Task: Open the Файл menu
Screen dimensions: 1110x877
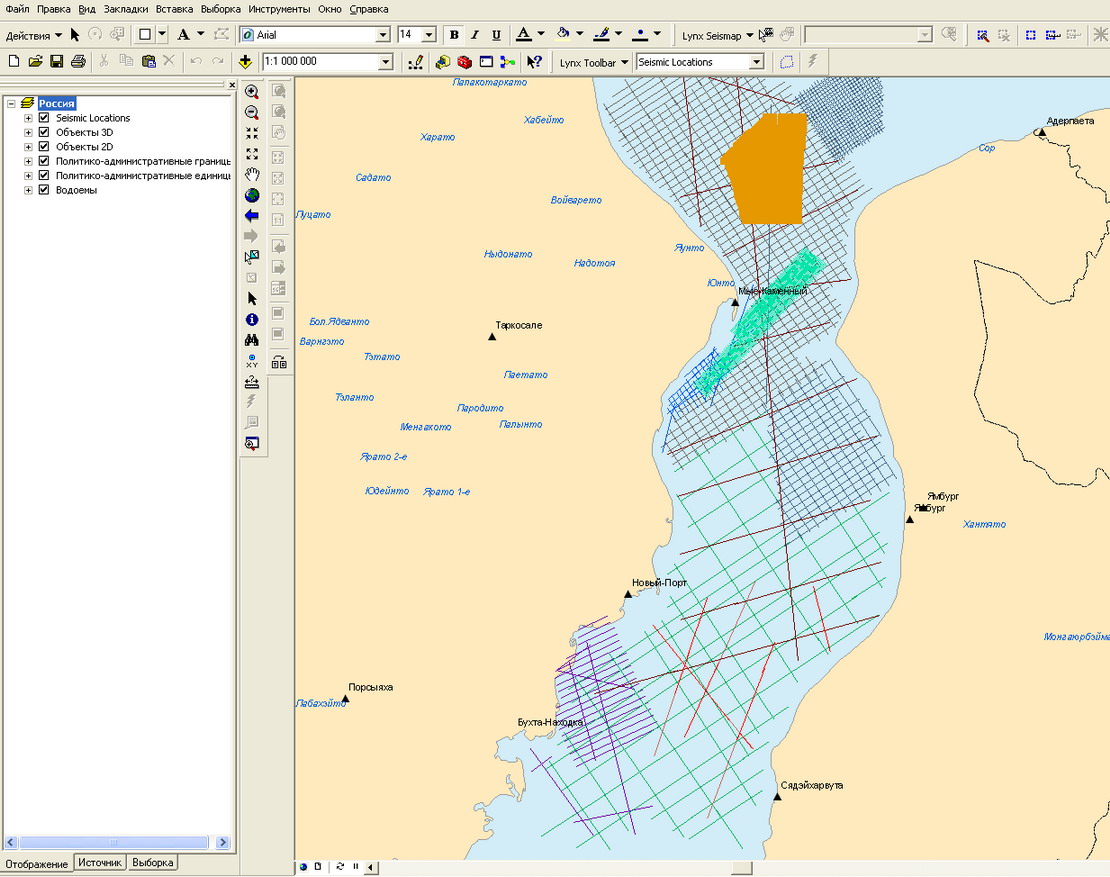Action: (17, 9)
